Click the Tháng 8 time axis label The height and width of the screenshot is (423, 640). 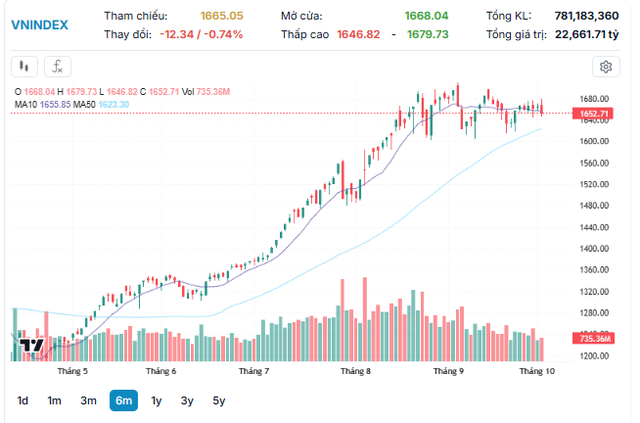click(x=356, y=371)
